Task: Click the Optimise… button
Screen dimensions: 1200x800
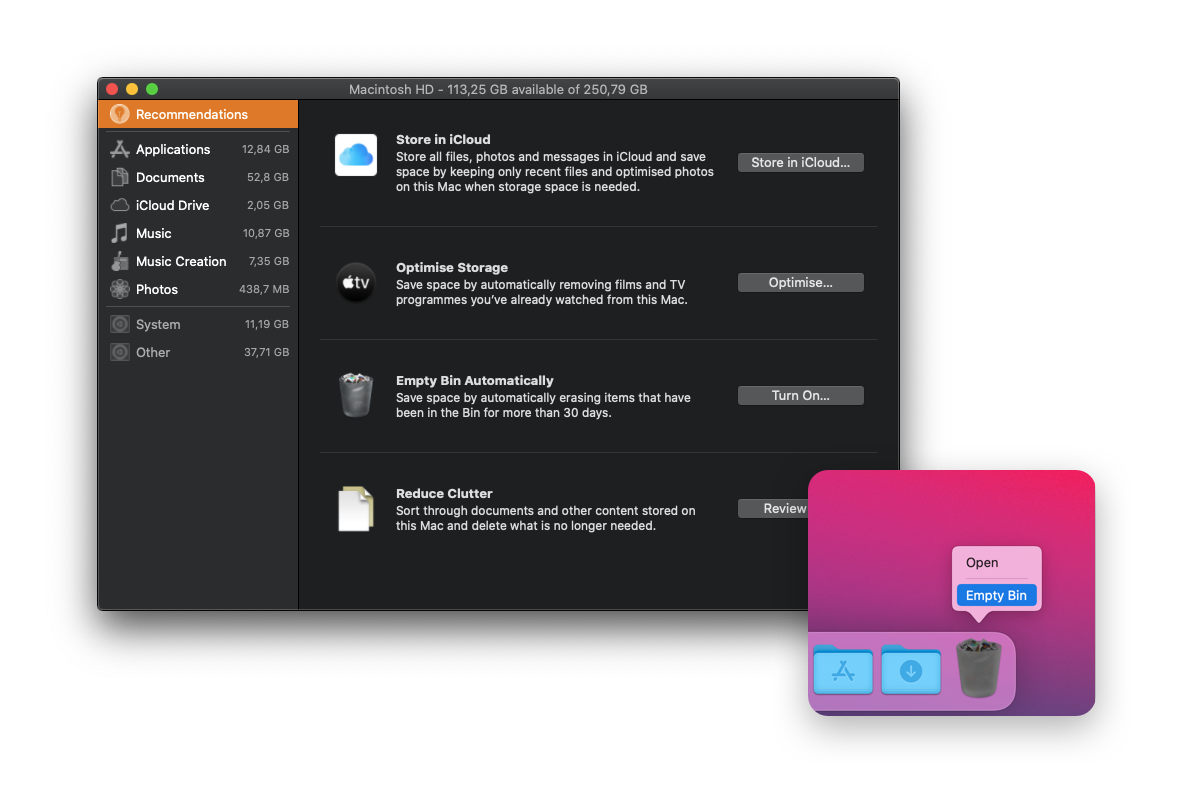Action: click(x=801, y=283)
